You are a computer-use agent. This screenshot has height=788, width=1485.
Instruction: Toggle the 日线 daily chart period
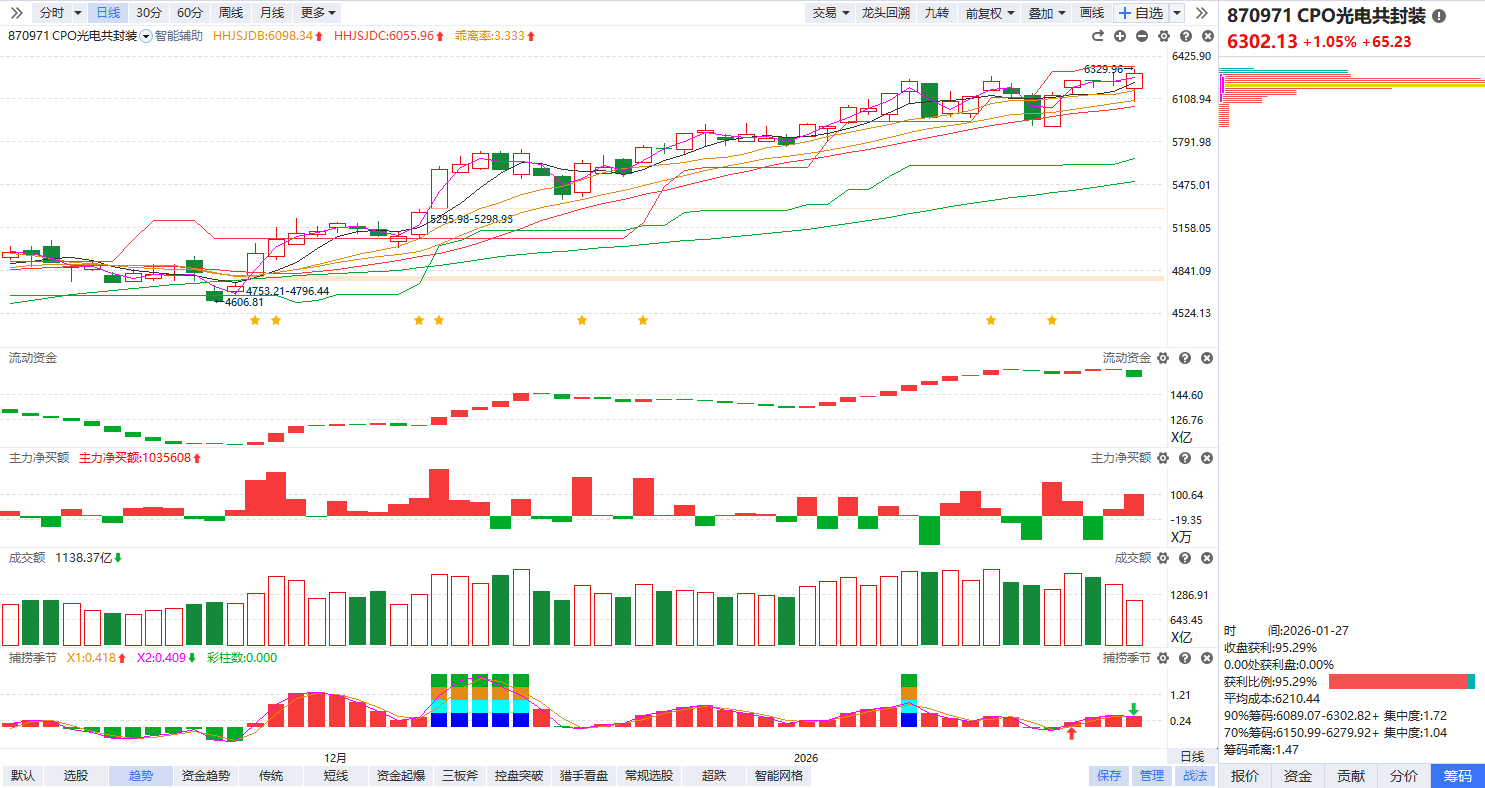tap(107, 13)
